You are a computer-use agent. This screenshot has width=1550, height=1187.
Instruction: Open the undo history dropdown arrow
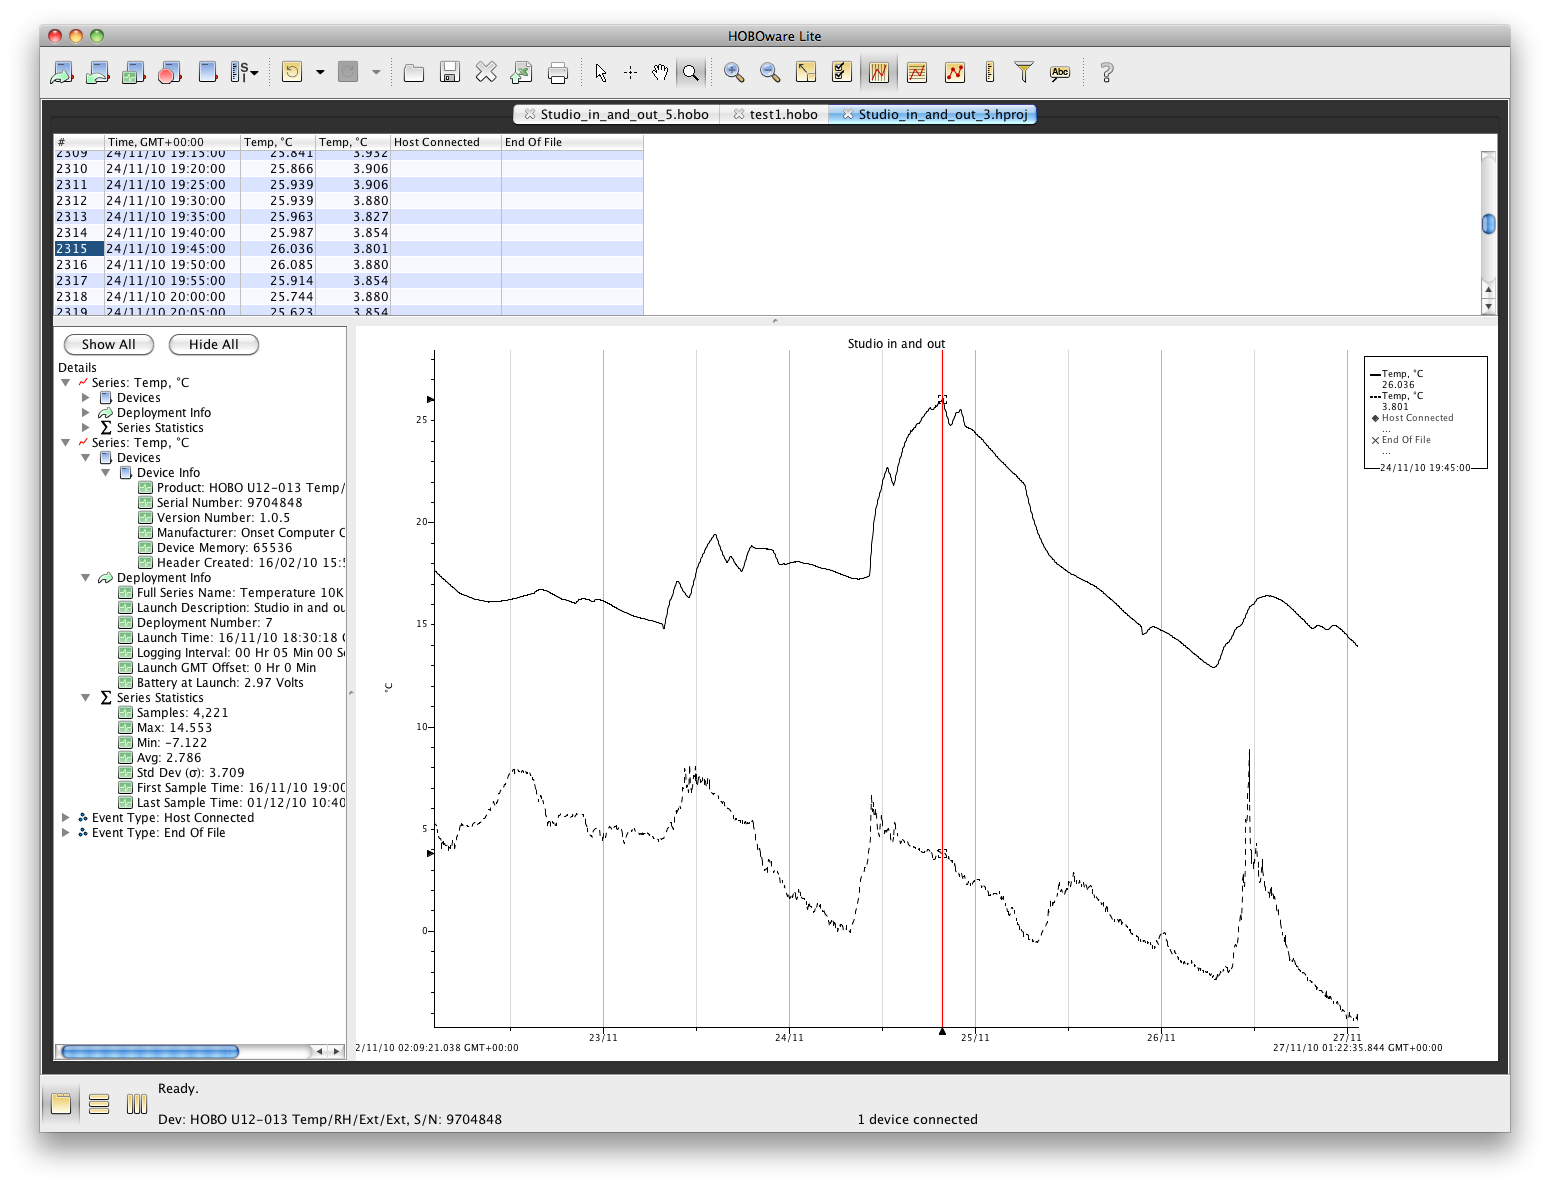tap(320, 72)
